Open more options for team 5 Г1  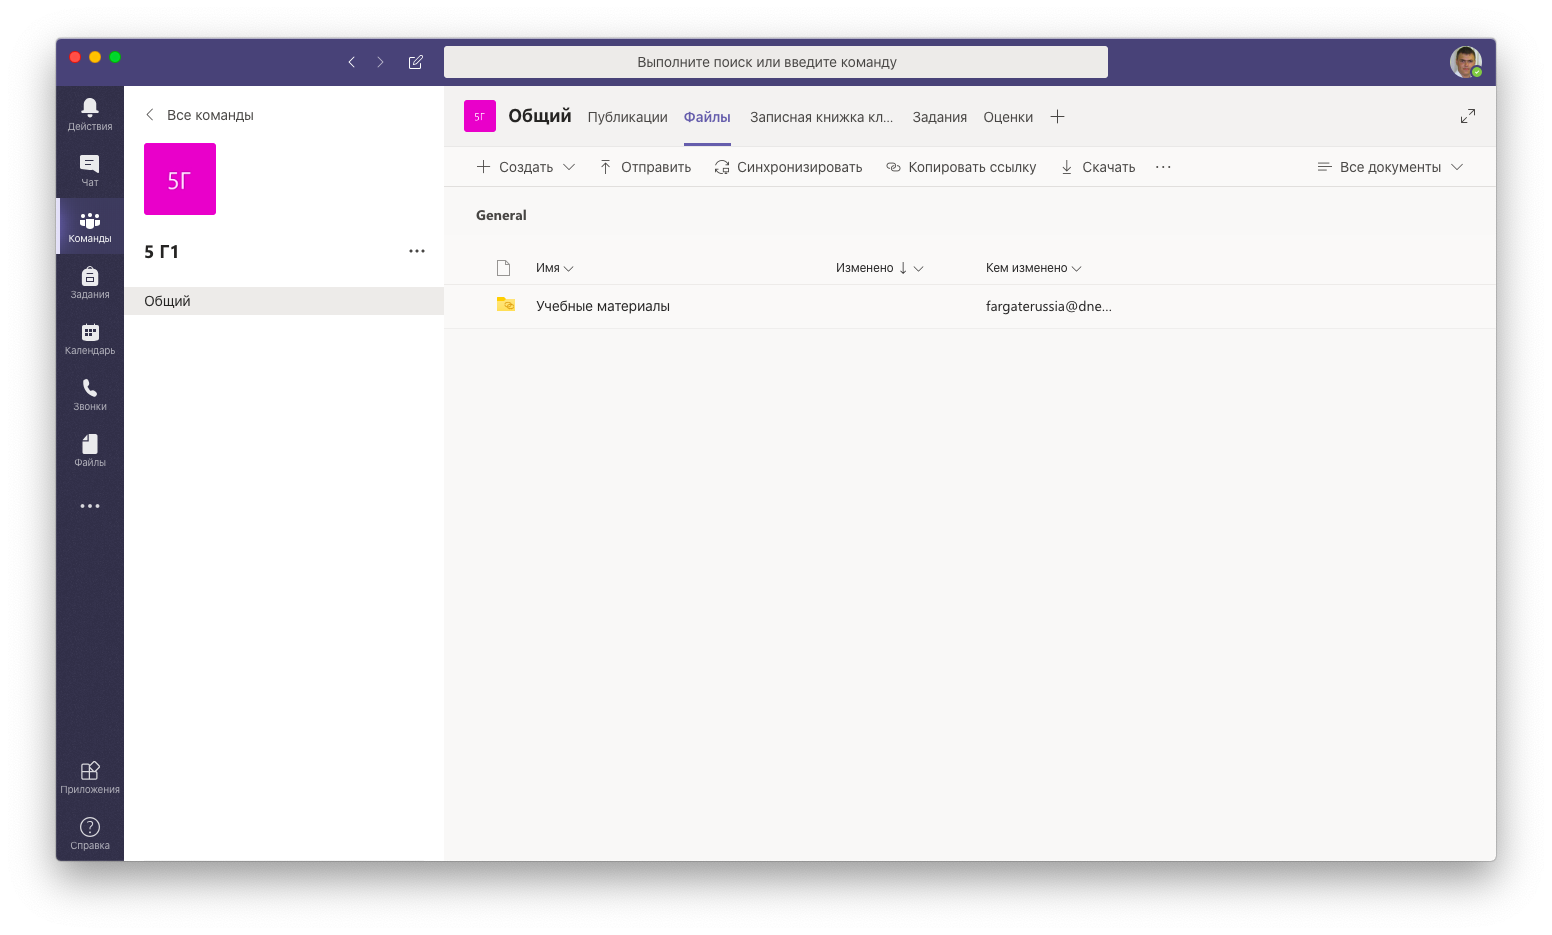tap(417, 251)
